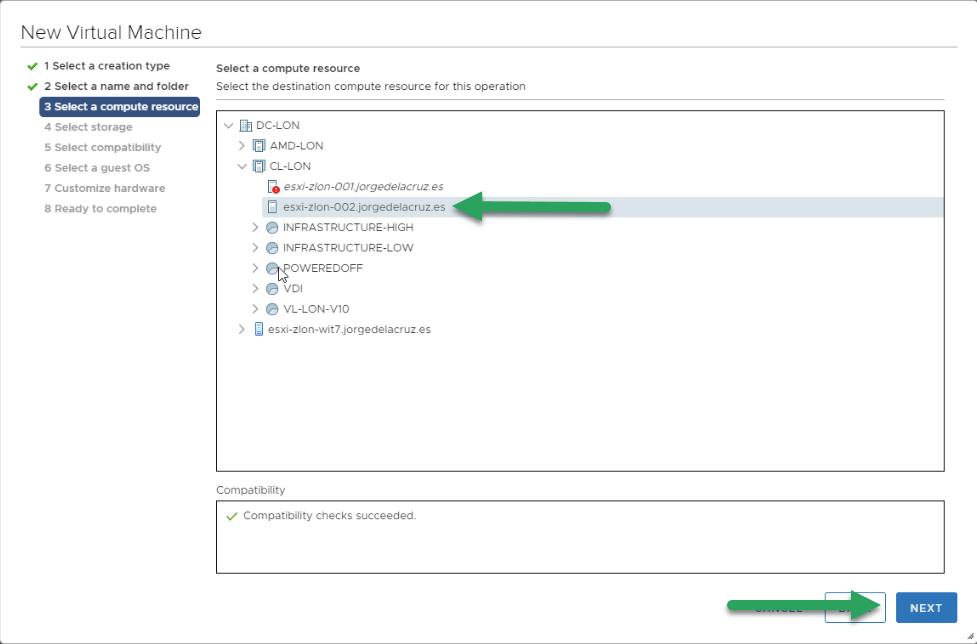
Task: Go to step 2 Select a name and folder
Action: [x=116, y=87]
